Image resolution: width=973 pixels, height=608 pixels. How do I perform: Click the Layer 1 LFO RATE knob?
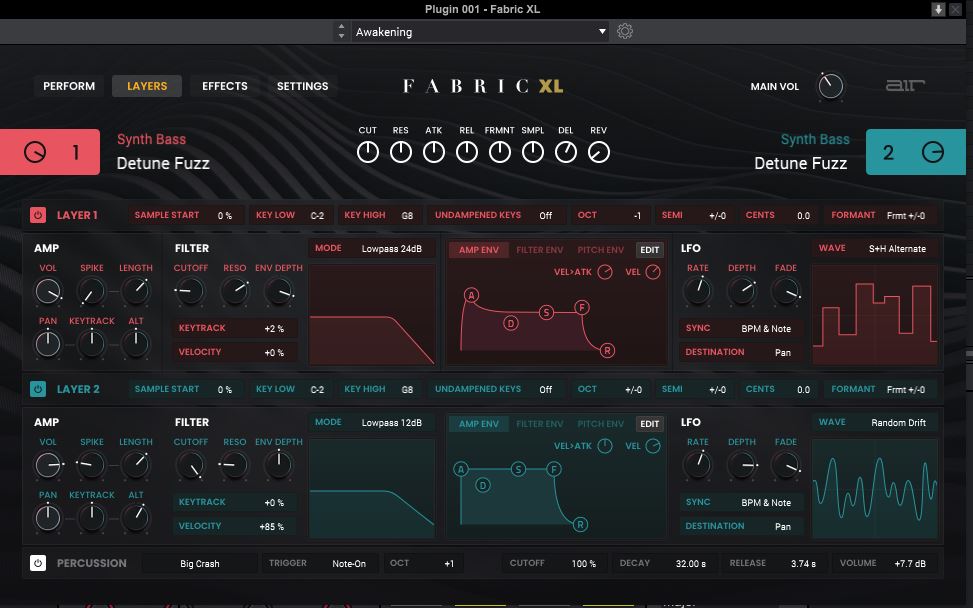(x=697, y=291)
